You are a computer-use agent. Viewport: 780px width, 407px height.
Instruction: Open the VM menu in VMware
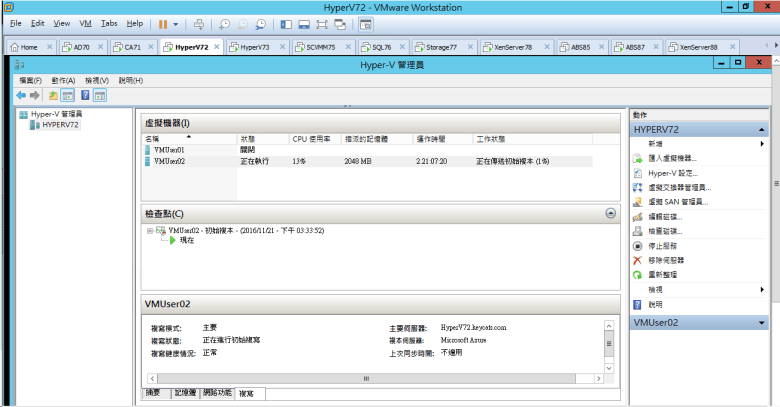(84, 23)
